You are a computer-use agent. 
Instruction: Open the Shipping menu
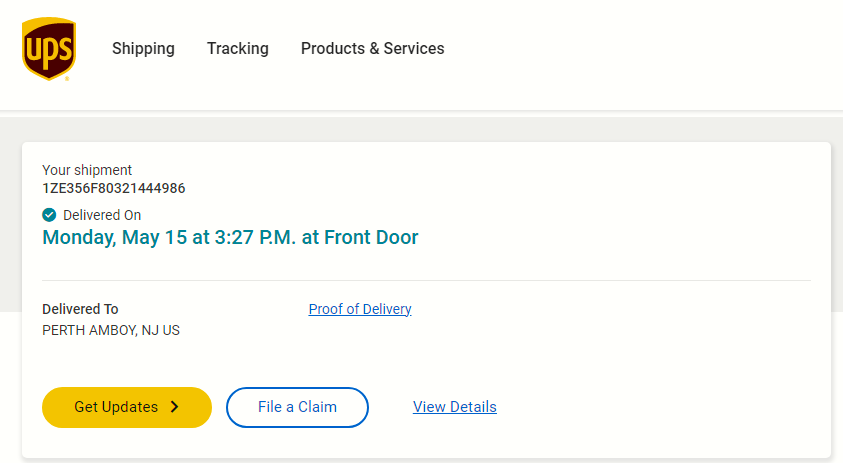(x=143, y=48)
